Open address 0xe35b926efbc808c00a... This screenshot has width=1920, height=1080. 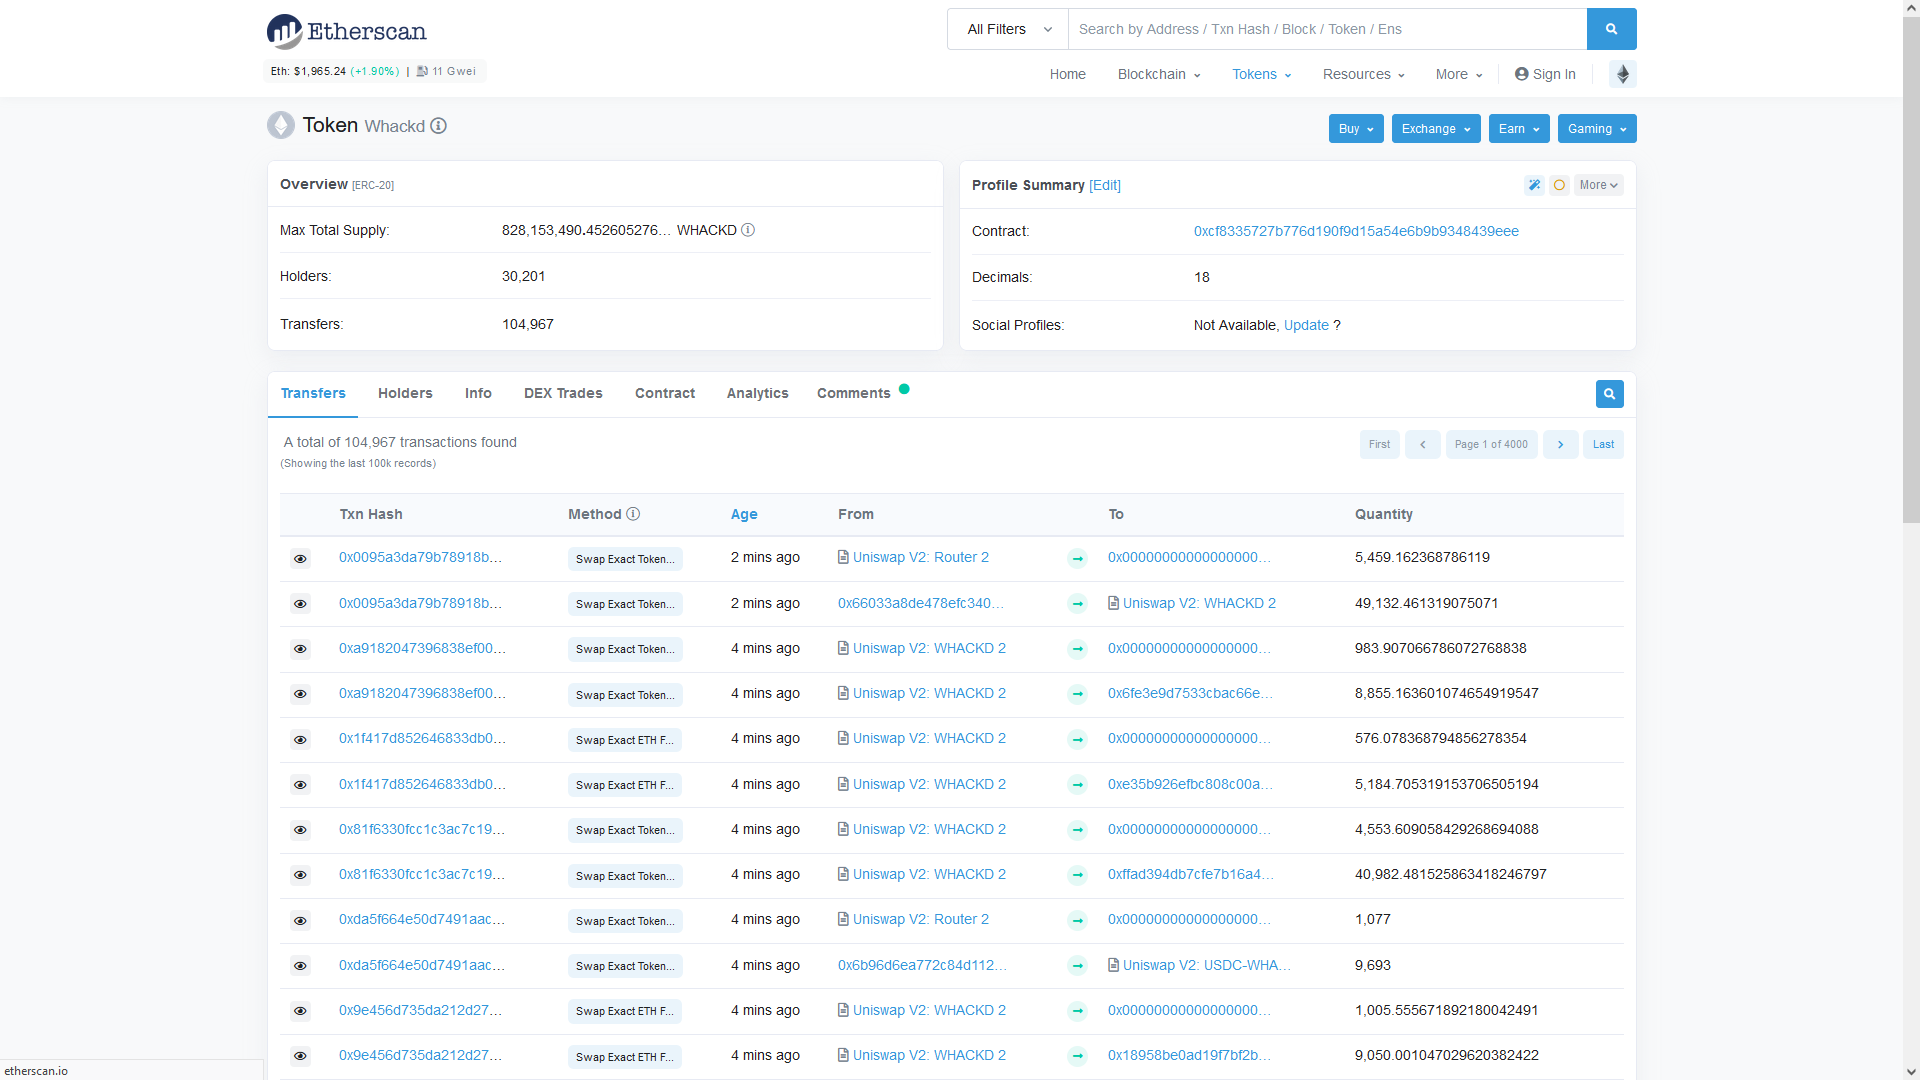pos(1190,784)
